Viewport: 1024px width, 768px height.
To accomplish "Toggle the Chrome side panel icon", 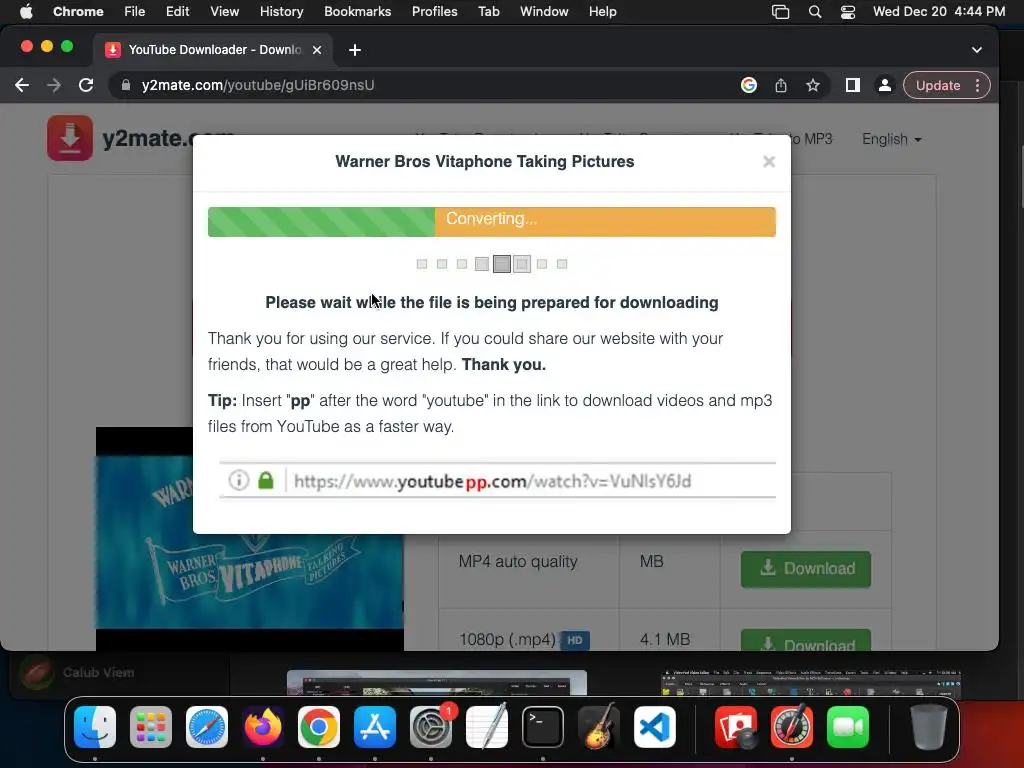I will 852,85.
